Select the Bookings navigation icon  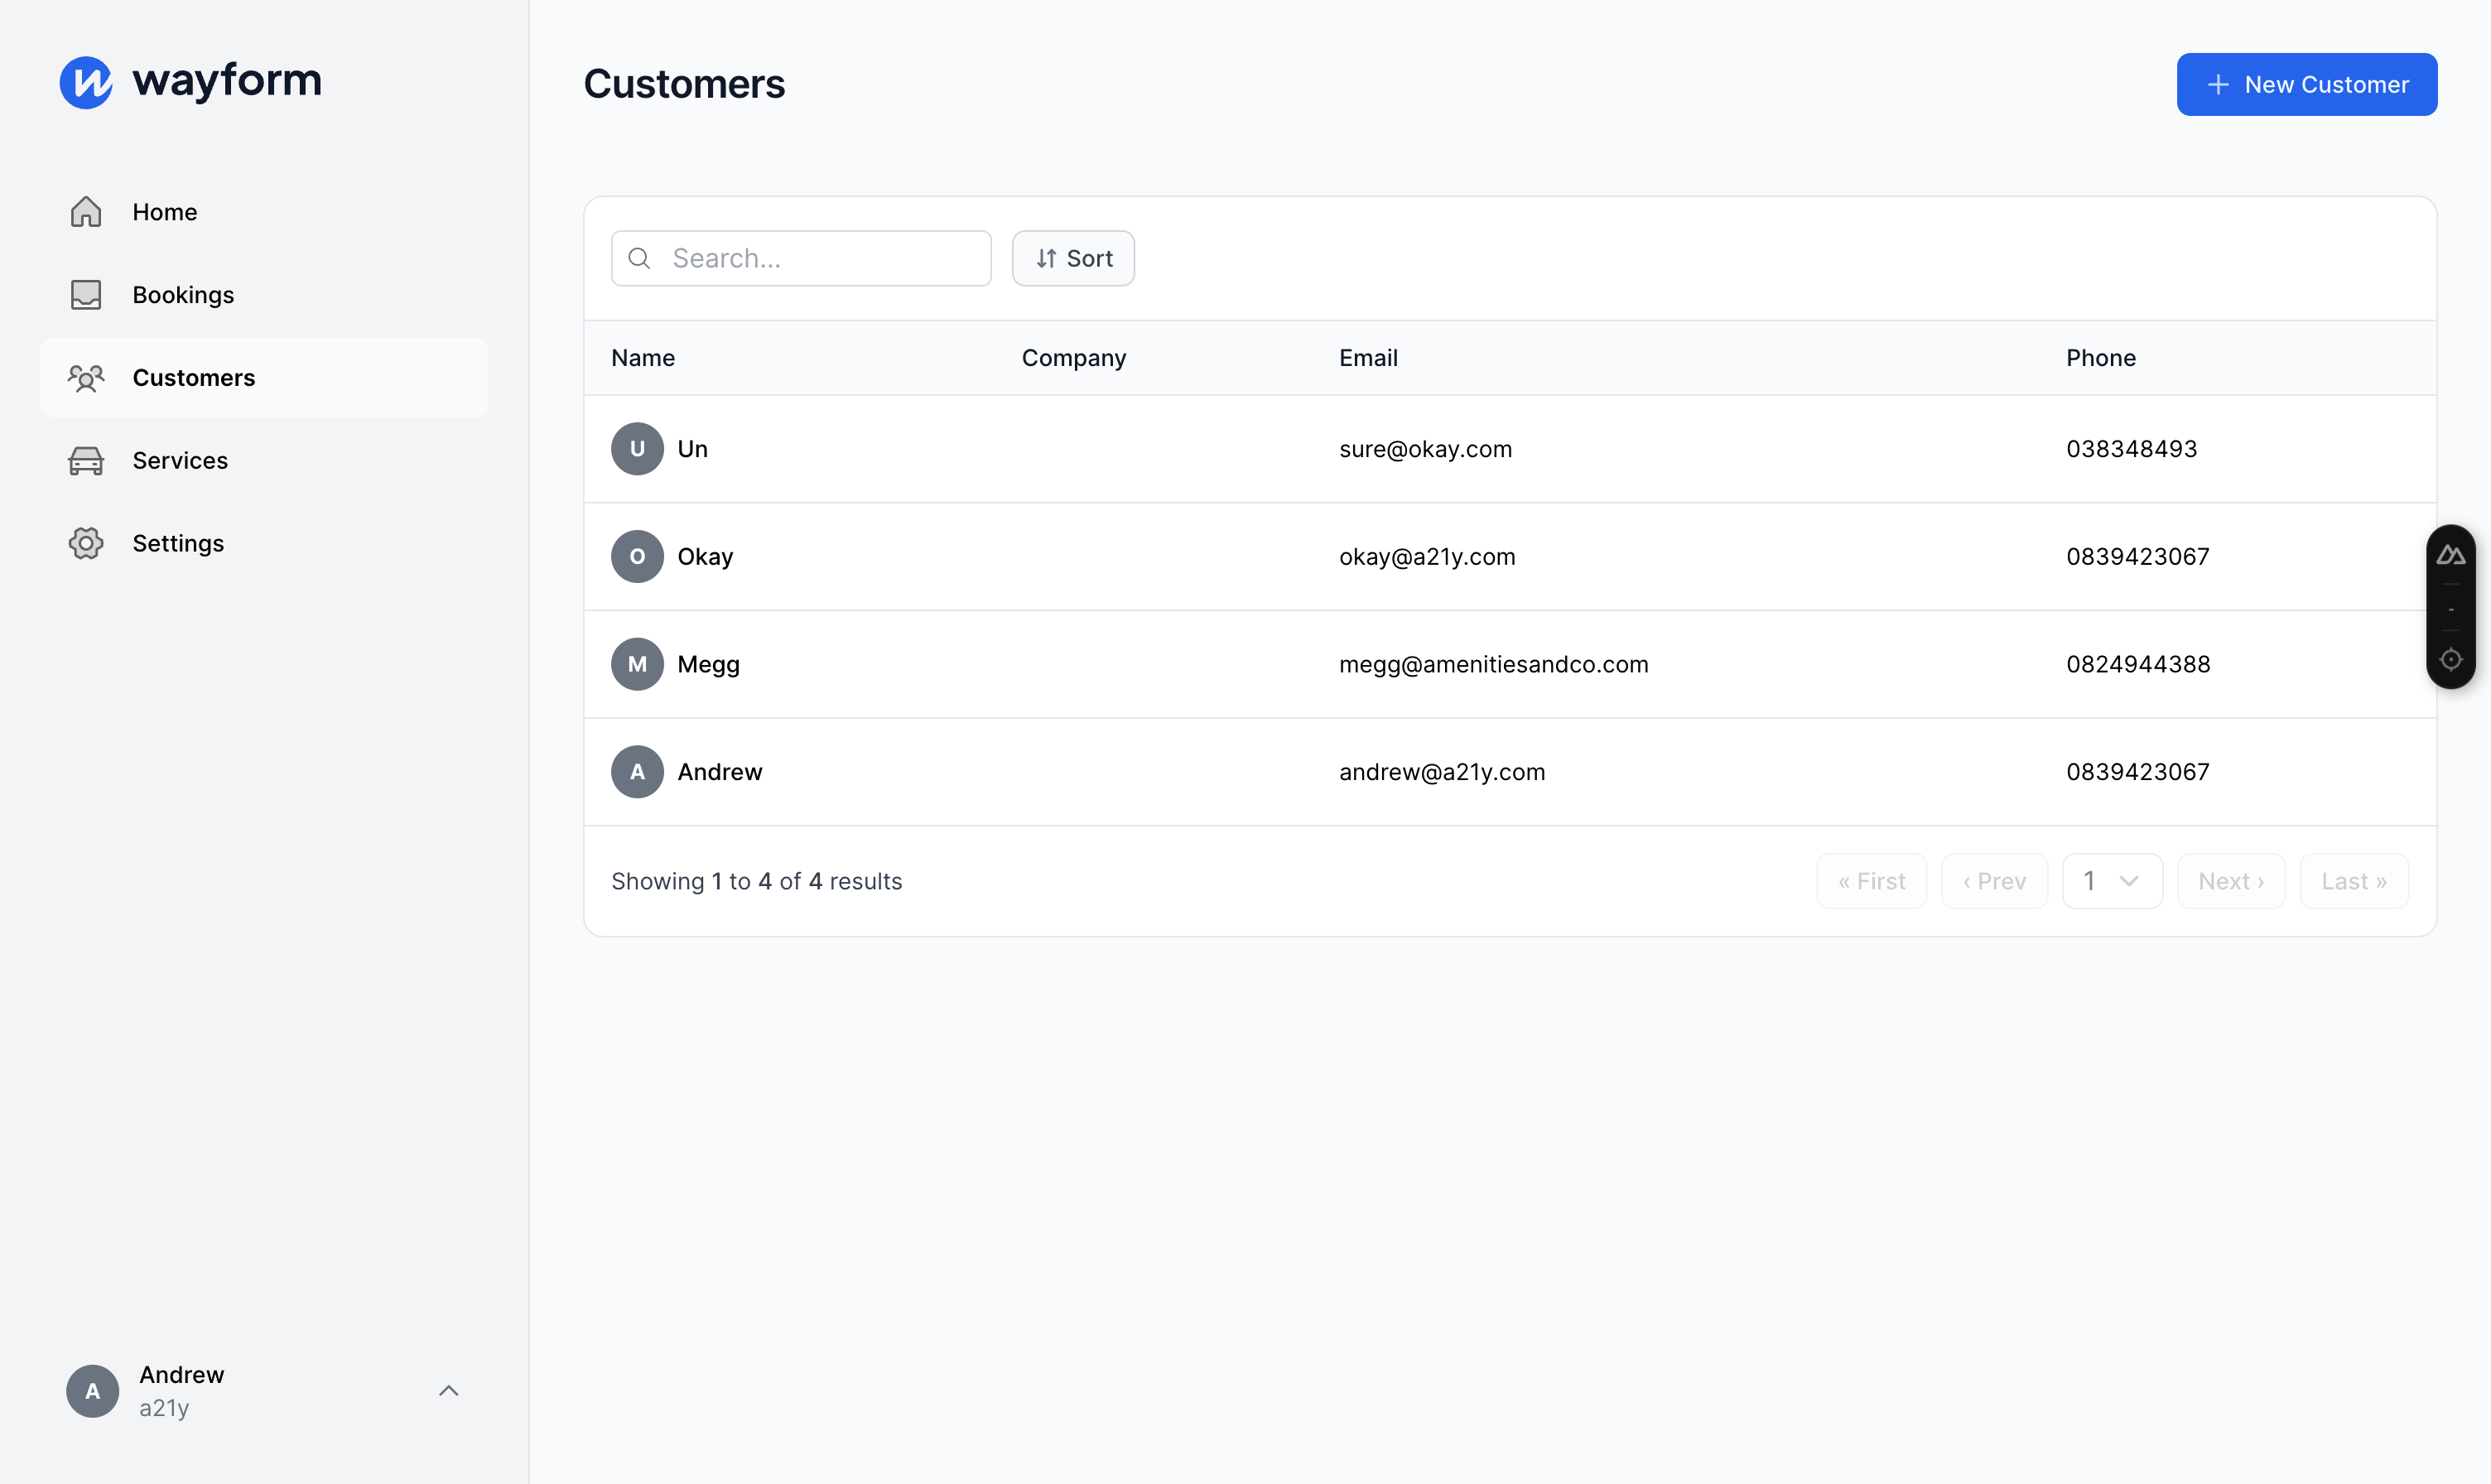(x=84, y=293)
